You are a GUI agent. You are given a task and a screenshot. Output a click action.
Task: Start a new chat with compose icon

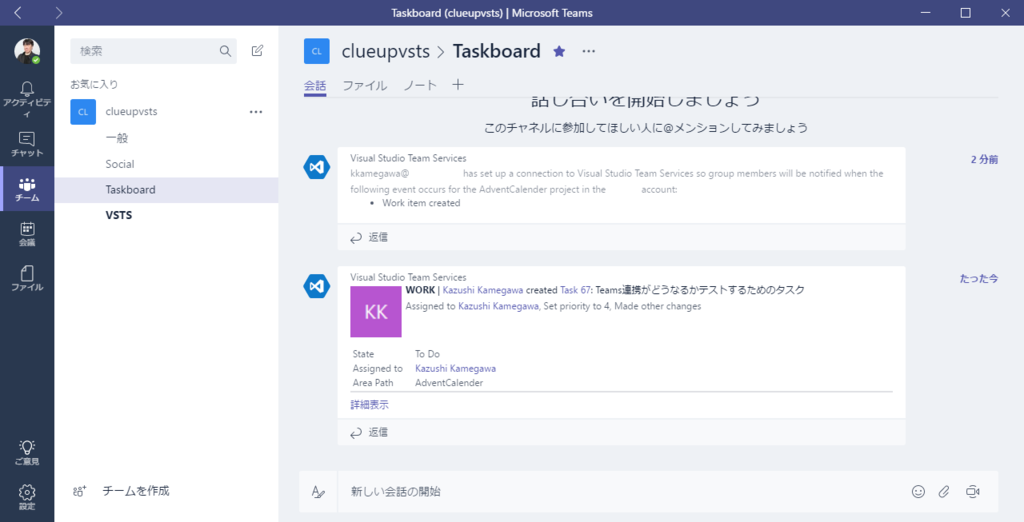point(257,50)
